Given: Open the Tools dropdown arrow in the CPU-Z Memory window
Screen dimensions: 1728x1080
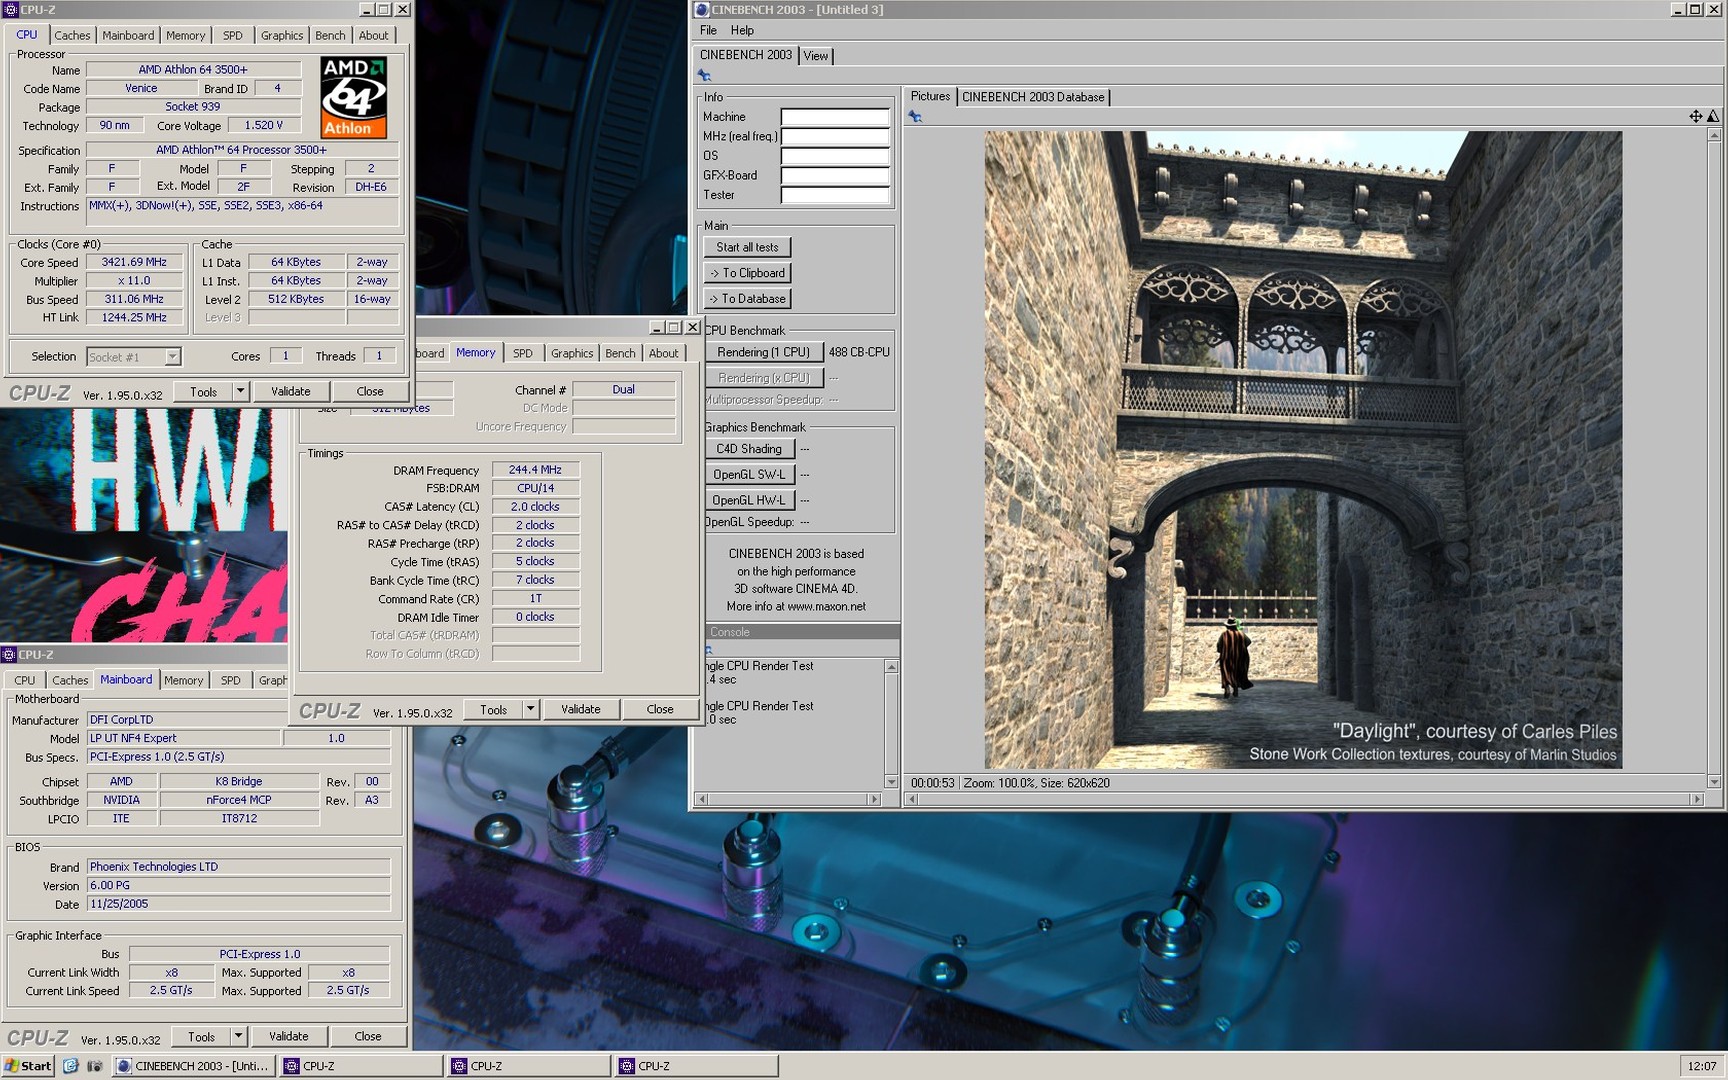Looking at the screenshot, I should click(530, 709).
